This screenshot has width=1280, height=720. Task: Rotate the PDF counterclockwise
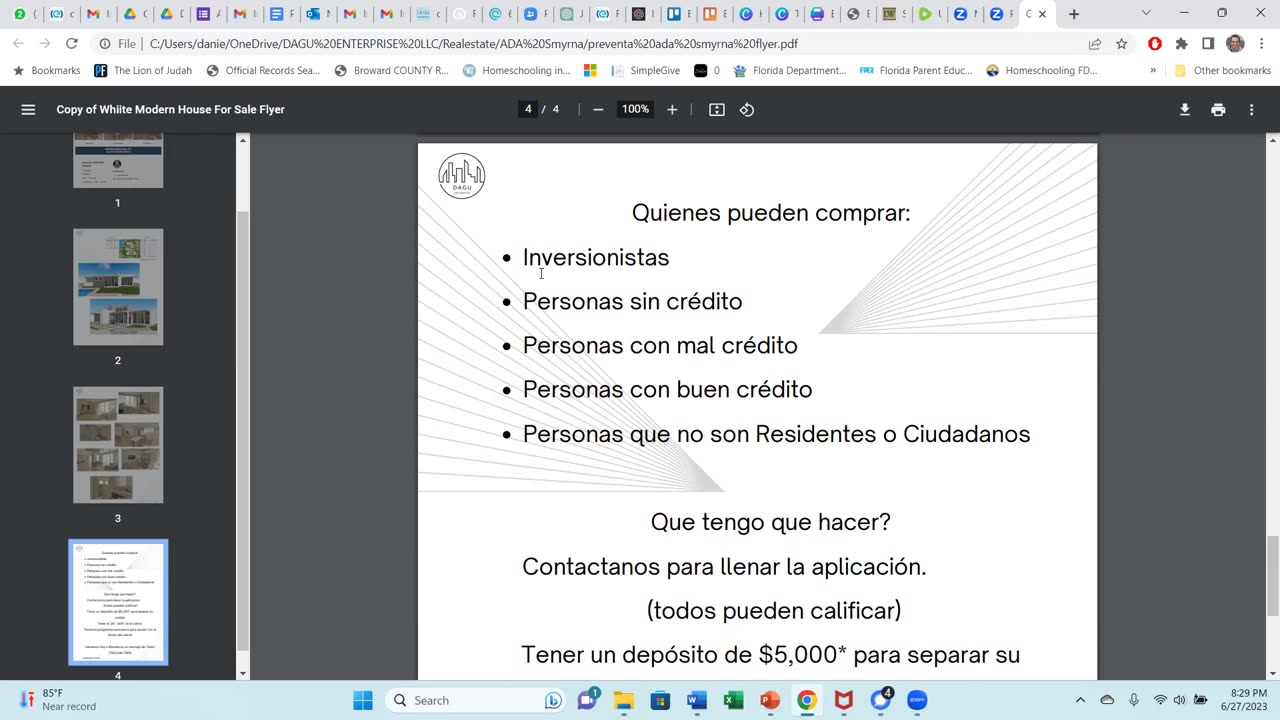(x=747, y=110)
